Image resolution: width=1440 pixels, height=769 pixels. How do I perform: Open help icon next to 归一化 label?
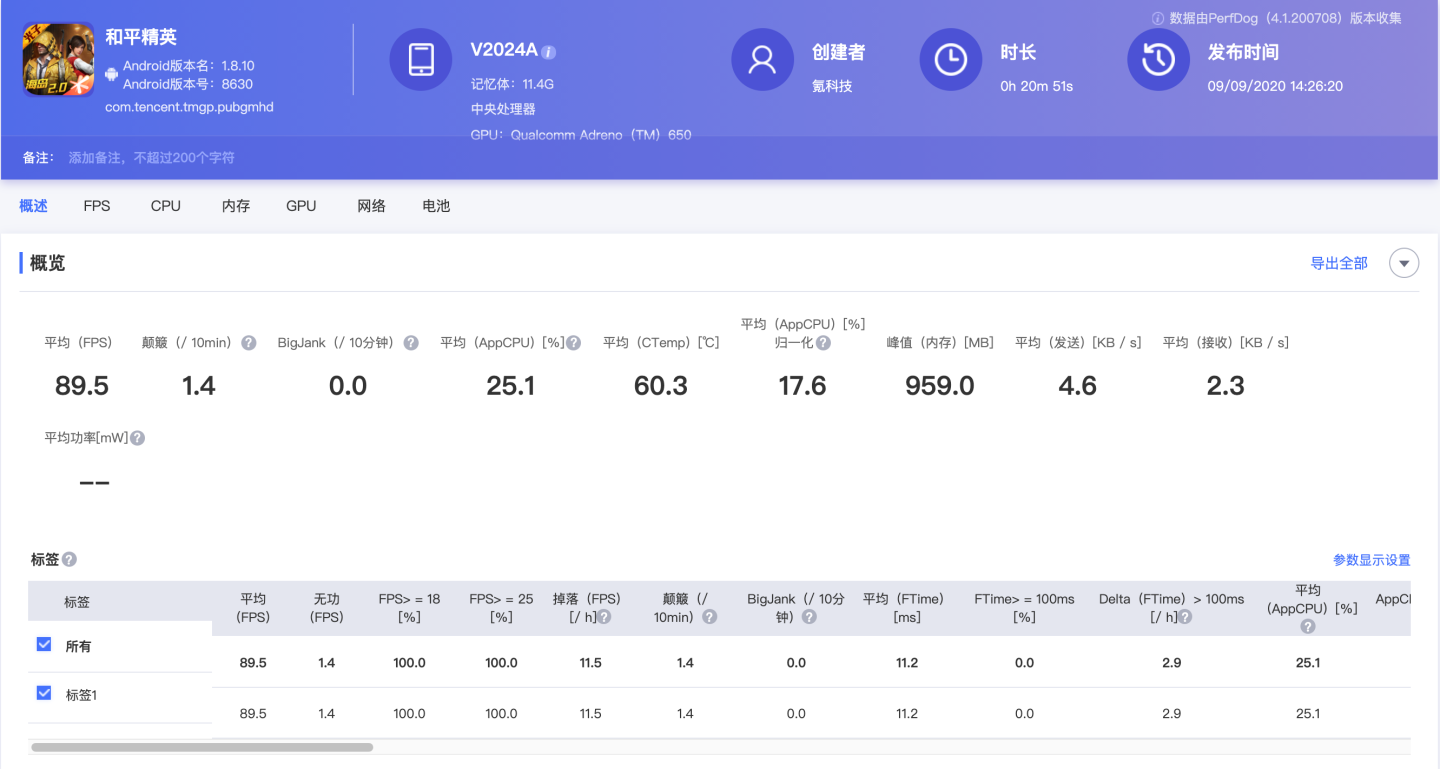click(823, 343)
